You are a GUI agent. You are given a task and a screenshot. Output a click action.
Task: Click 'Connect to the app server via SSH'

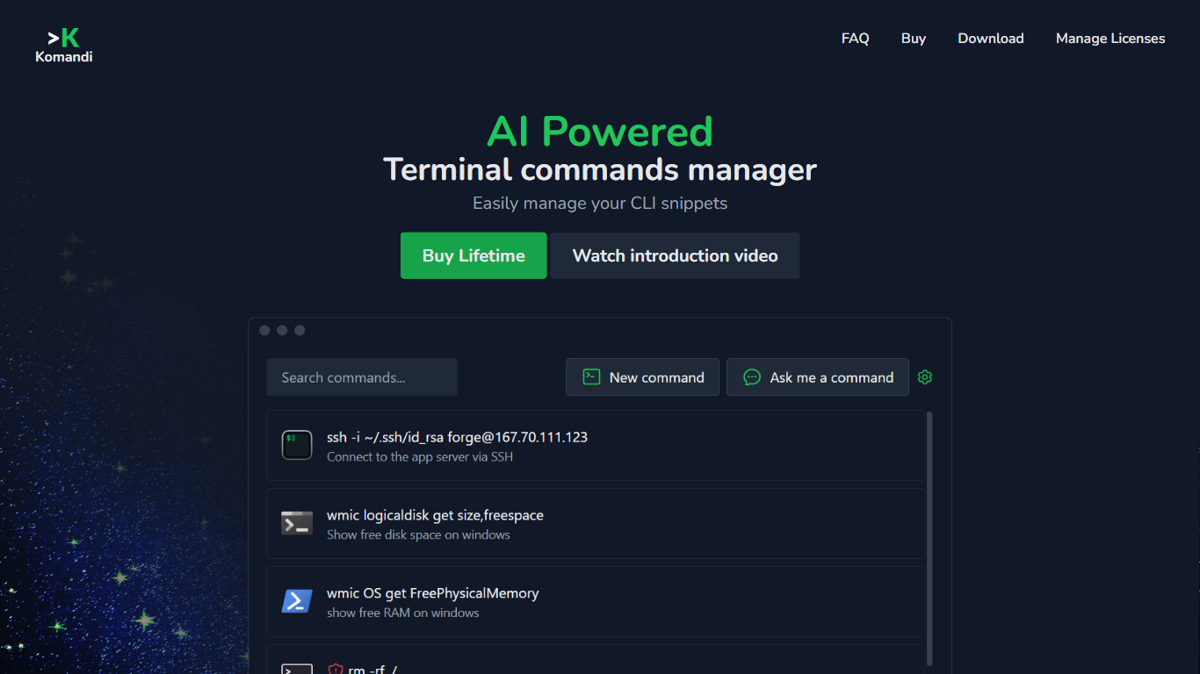[x=420, y=457]
